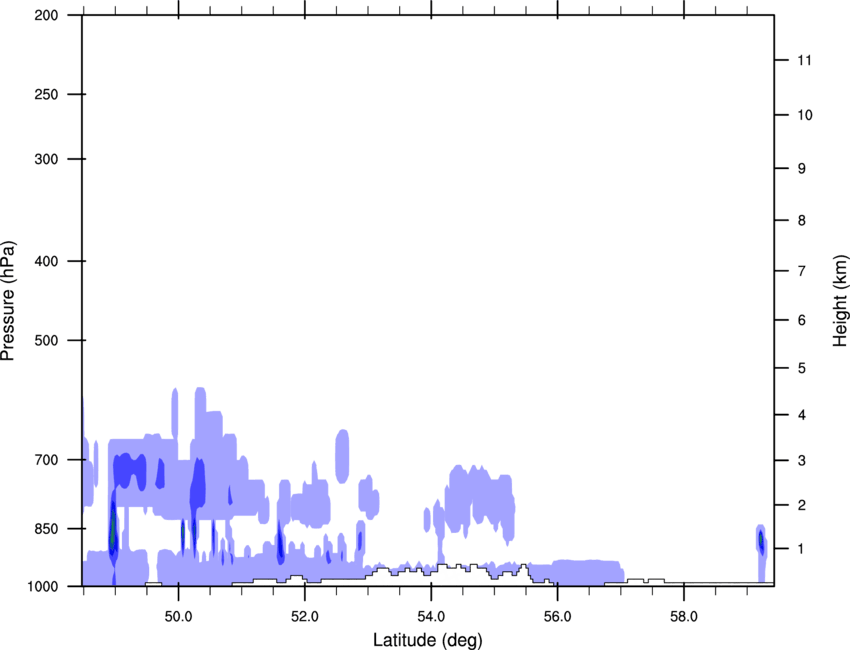Click the 11 km height tick label
Image resolution: width=850 pixels, height=650 pixels.
click(x=804, y=60)
